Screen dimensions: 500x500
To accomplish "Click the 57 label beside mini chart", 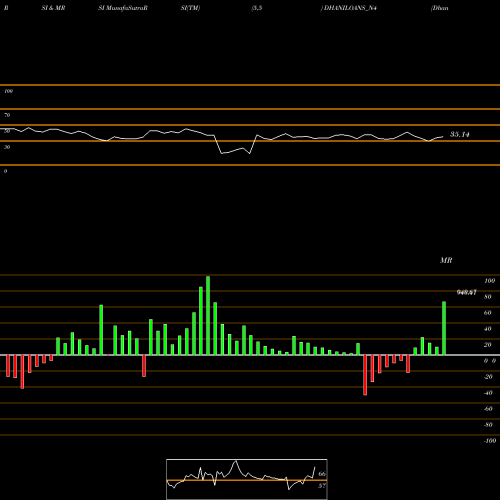I will (x=322, y=486).
